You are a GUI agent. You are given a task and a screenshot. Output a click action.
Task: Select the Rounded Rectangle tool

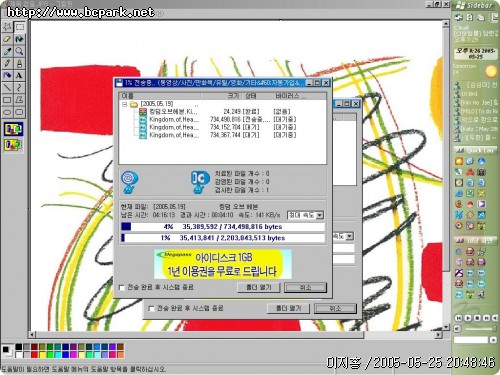(19, 112)
